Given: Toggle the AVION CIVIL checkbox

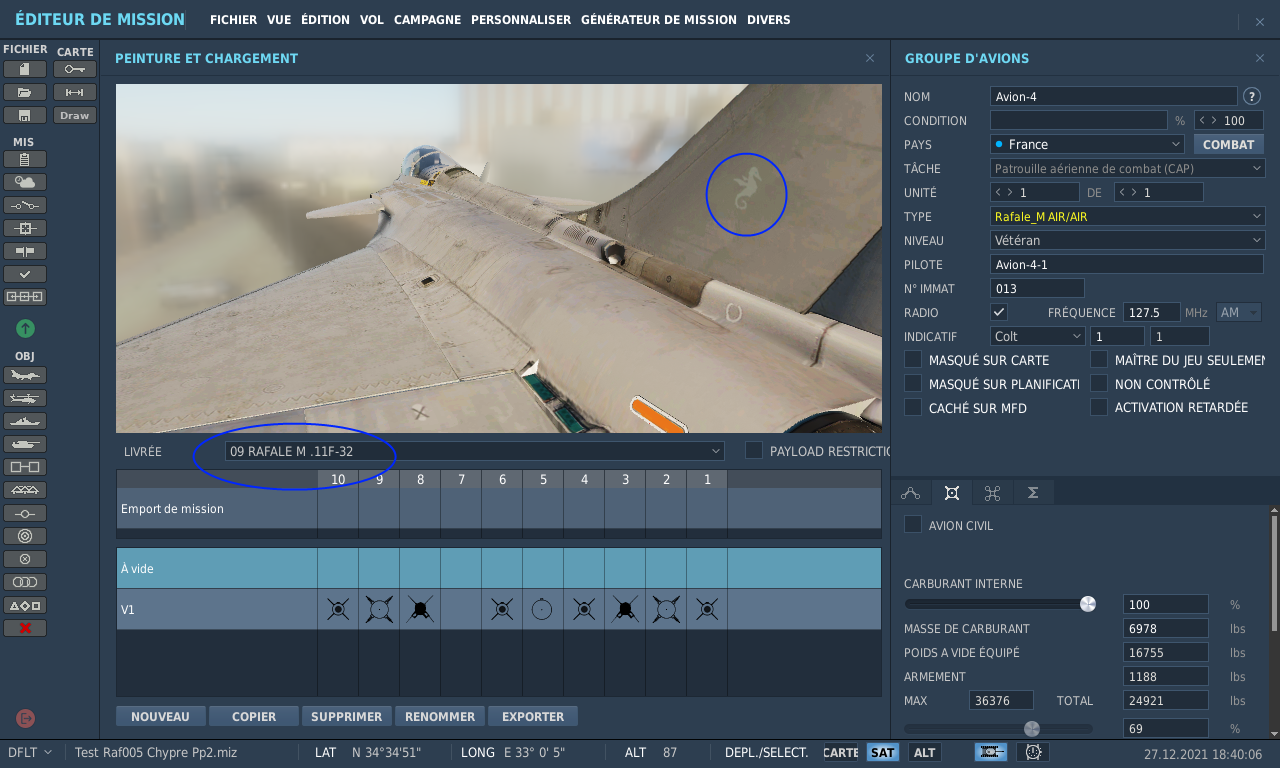Looking at the screenshot, I should click(x=913, y=525).
